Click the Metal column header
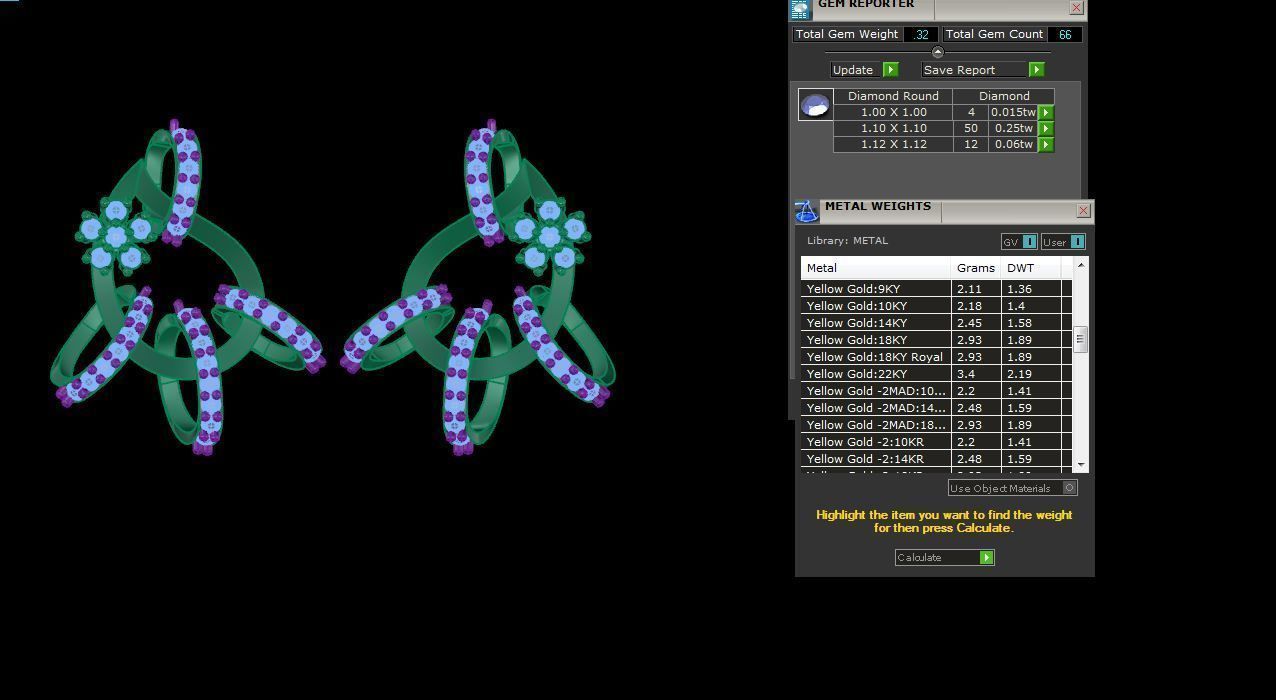The height and width of the screenshot is (700, 1276). coord(876,268)
